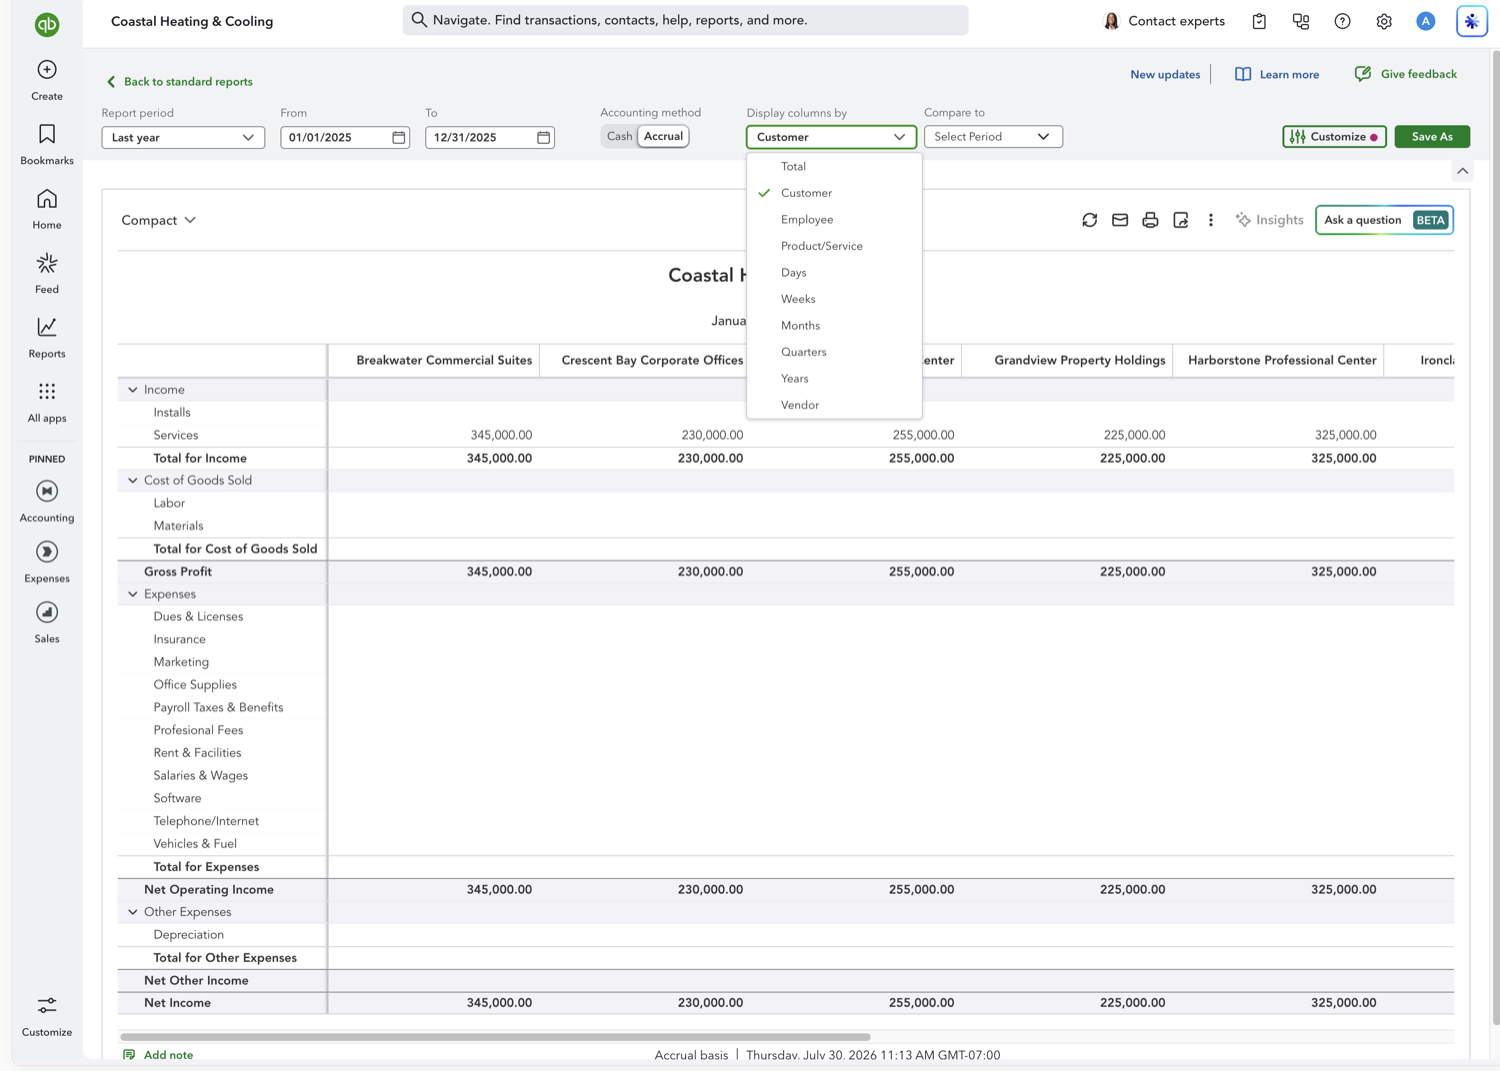Open the From date calendar picker icon
The image size is (1500, 1071).
coord(399,137)
